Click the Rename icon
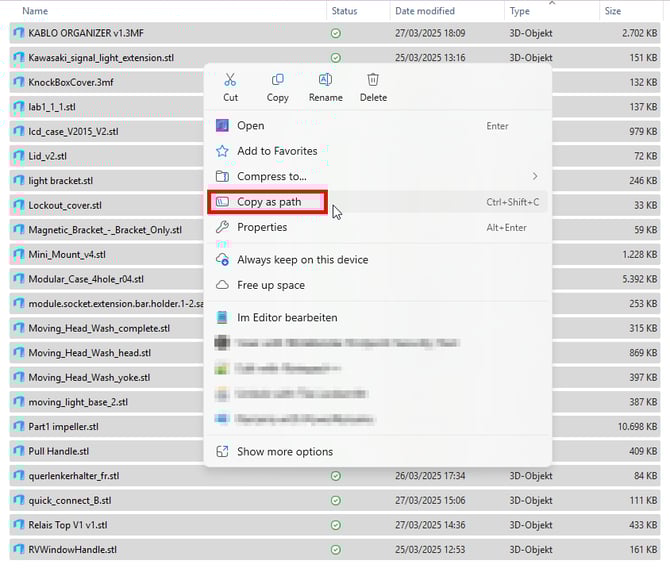The width and height of the screenshot is (670, 572). pyautogui.click(x=325, y=80)
